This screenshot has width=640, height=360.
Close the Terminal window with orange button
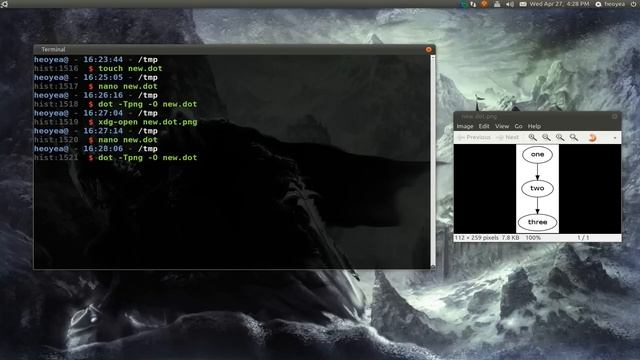(429, 49)
